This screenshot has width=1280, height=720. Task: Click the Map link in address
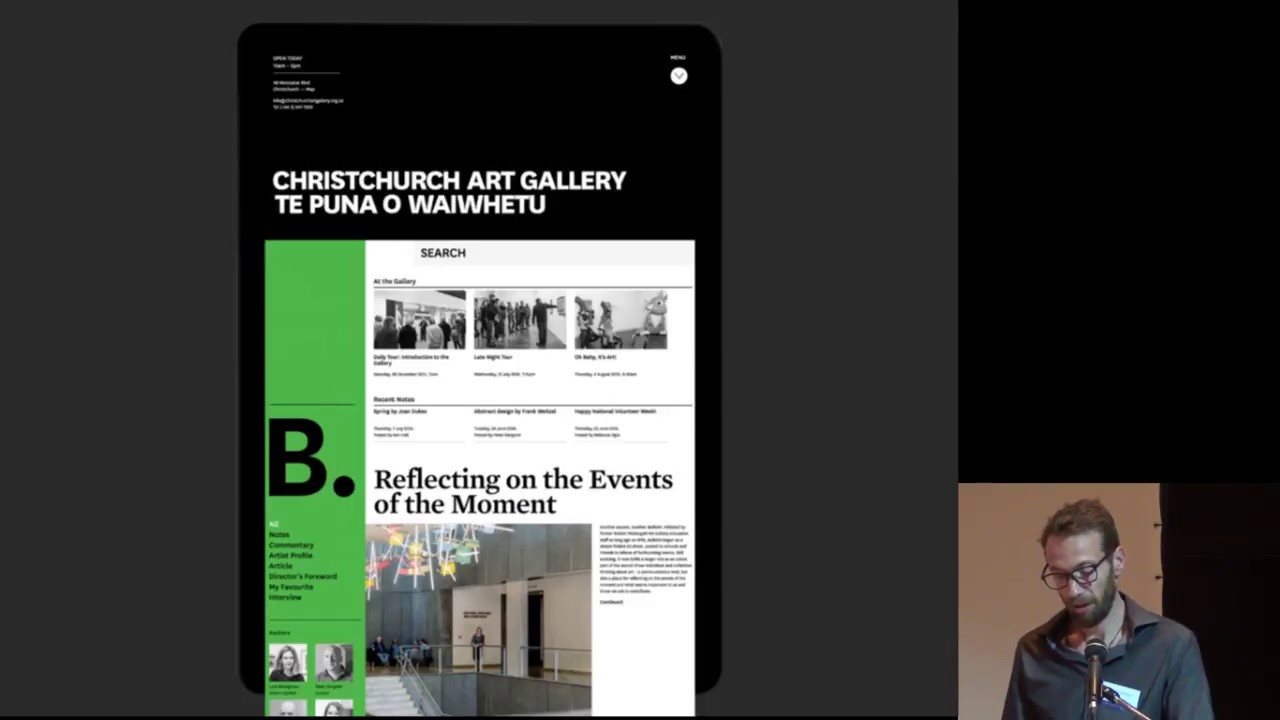pos(310,89)
